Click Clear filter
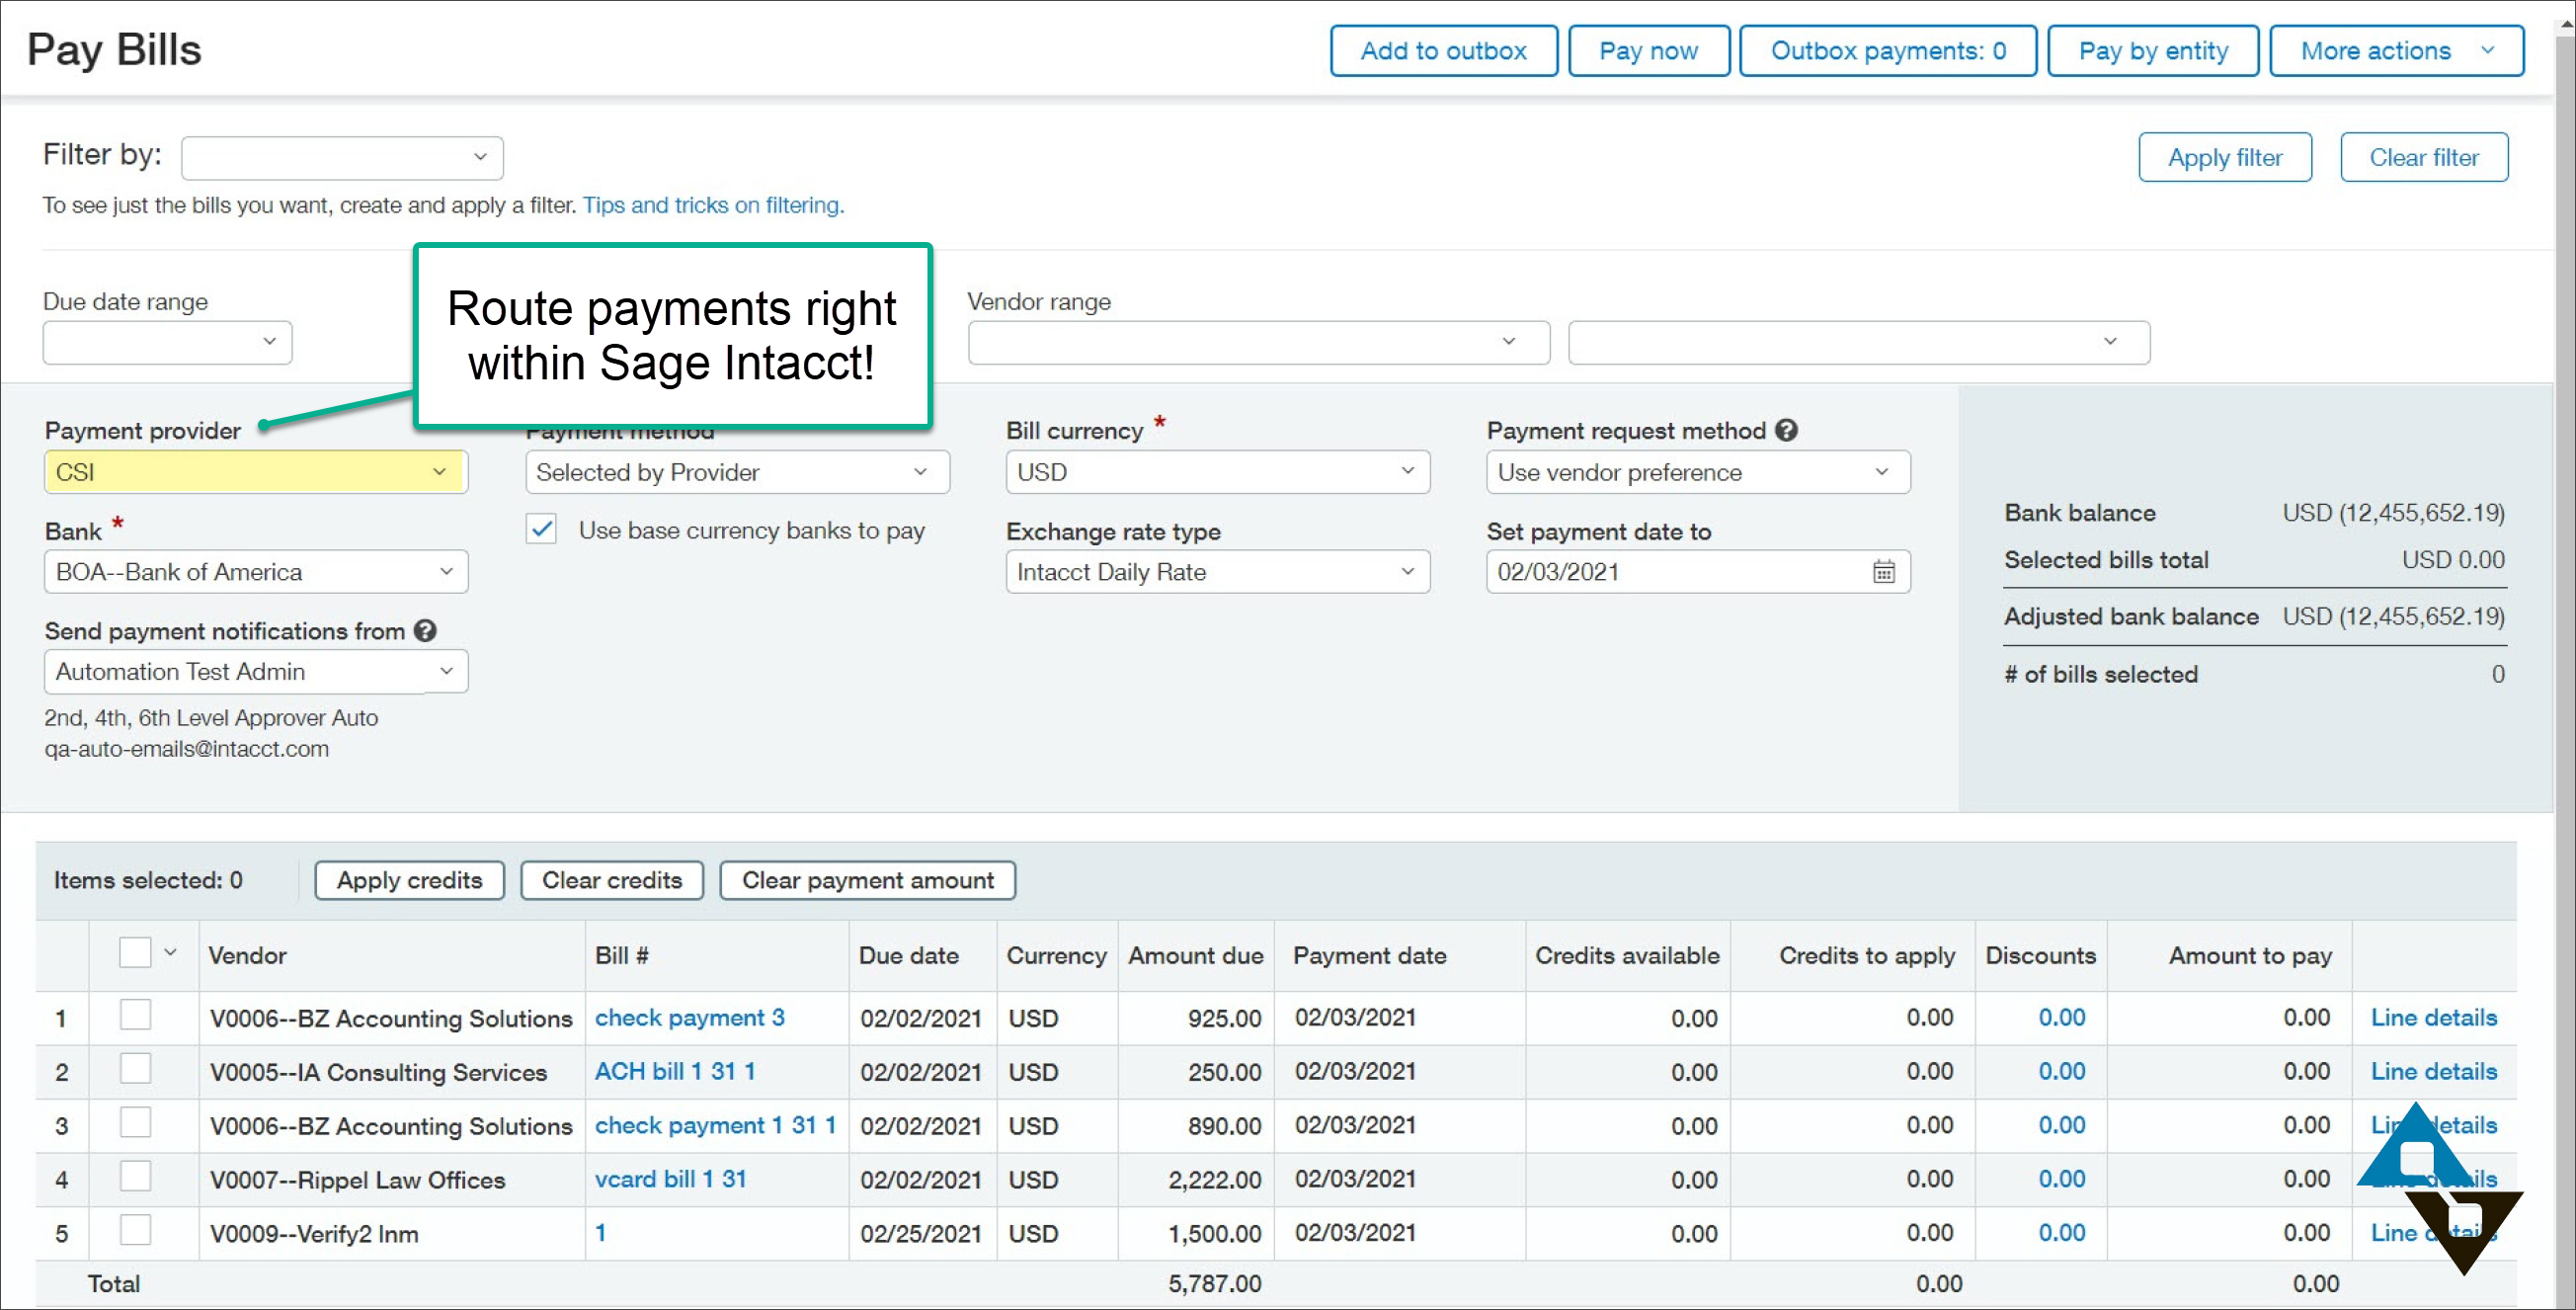Image resolution: width=2576 pixels, height=1310 pixels. 2423,157
